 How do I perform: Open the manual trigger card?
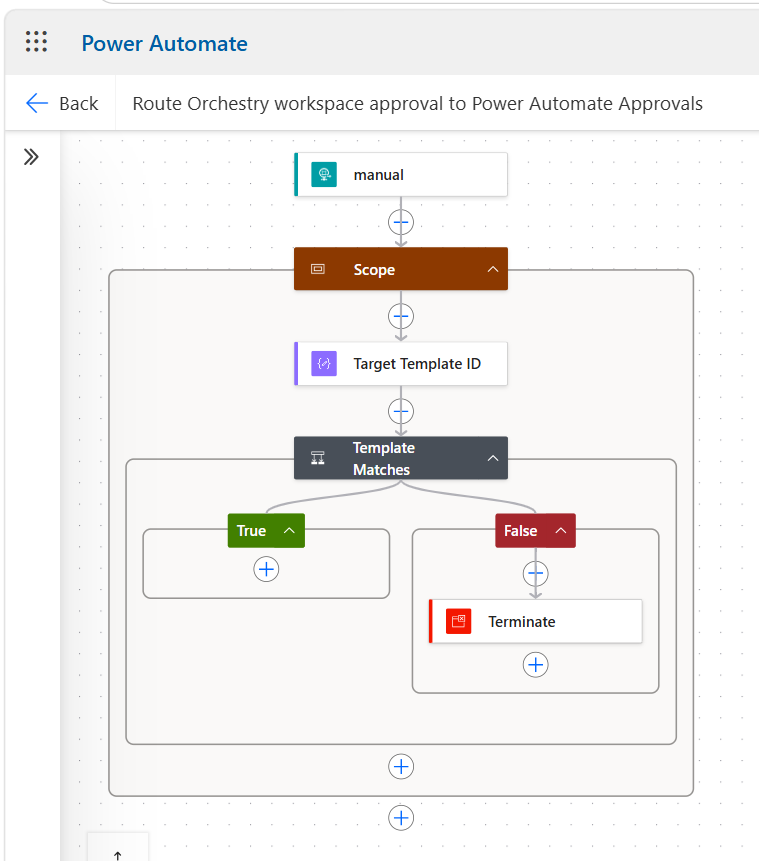pyautogui.click(x=401, y=175)
